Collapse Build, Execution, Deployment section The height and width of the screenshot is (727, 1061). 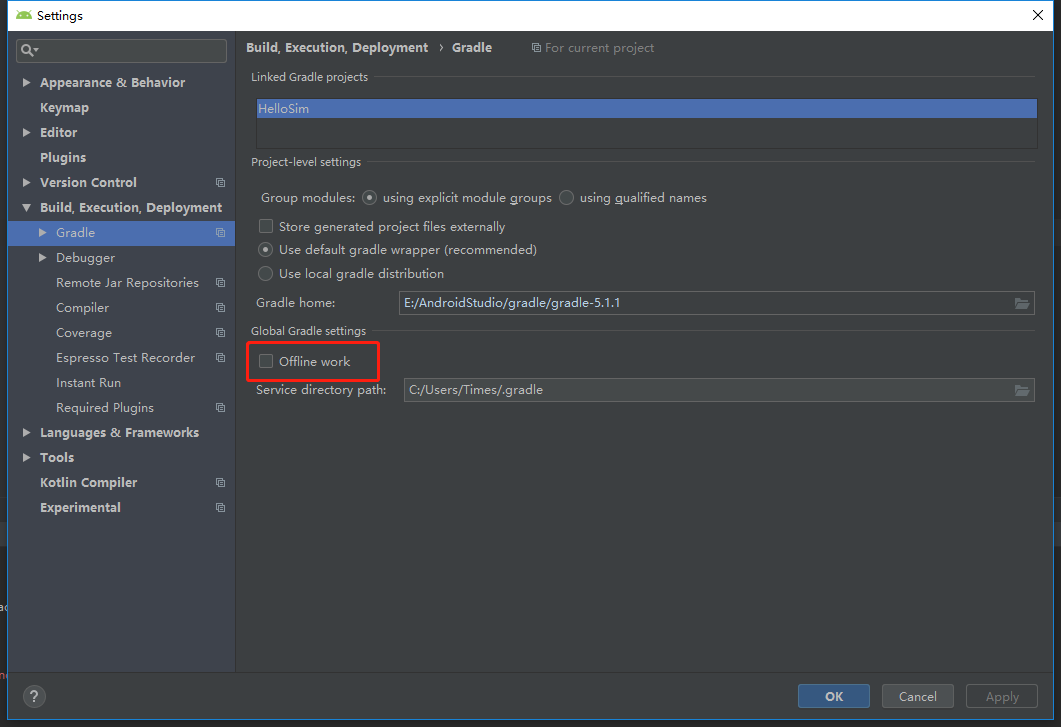pos(26,208)
